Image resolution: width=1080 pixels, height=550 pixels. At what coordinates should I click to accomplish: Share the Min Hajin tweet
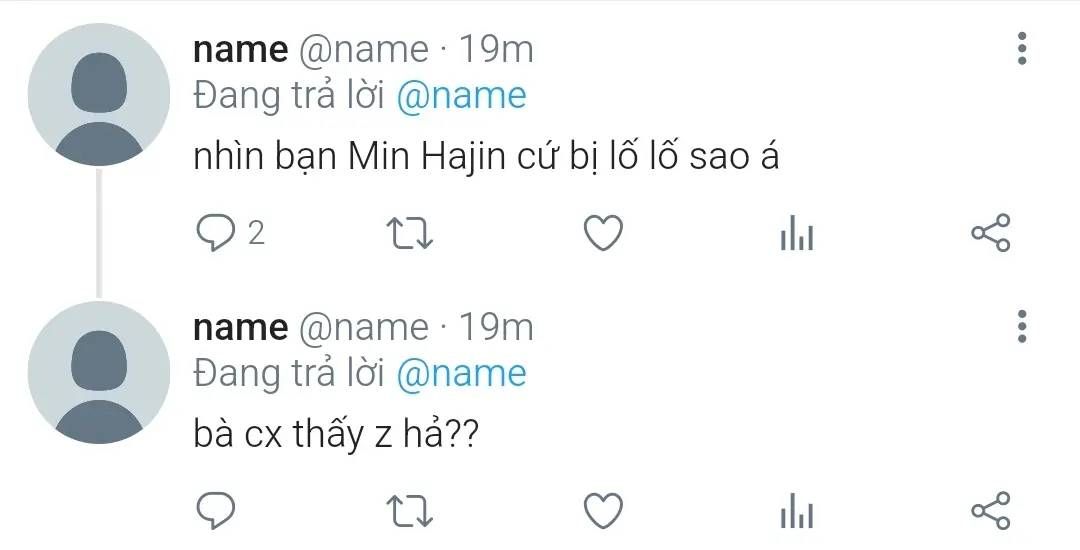991,233
